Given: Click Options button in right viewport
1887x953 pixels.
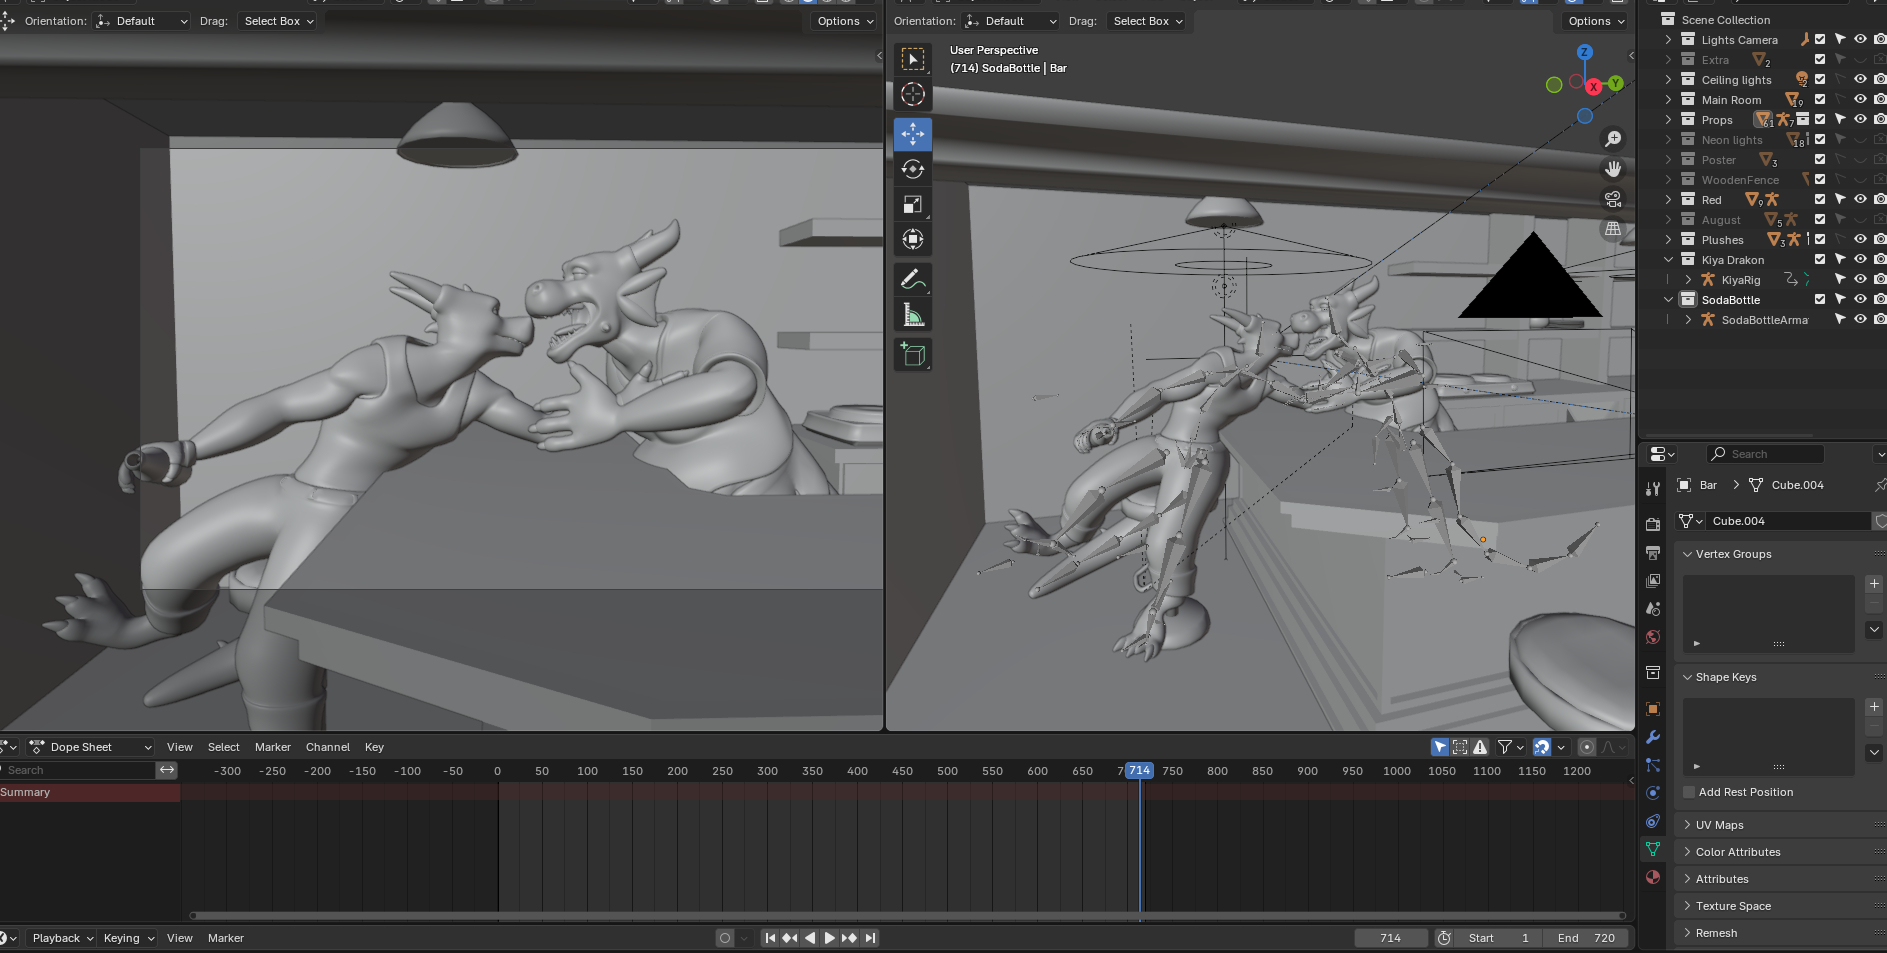Looking at the screenshot, I should pos(1594,21).
